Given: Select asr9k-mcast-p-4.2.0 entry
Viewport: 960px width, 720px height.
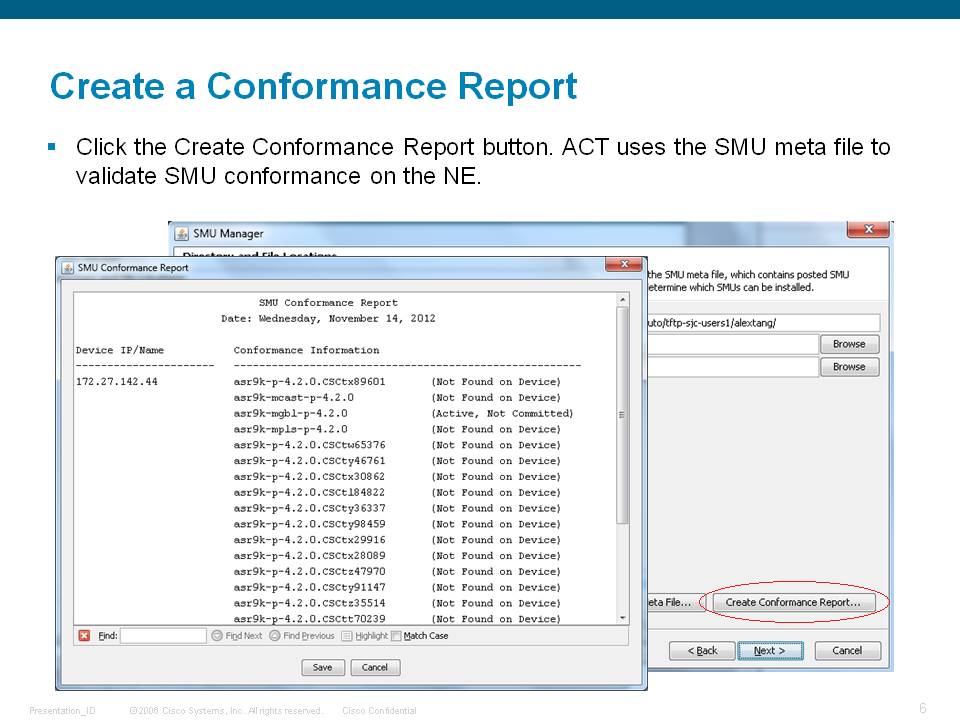Looking at the screenshot, I should coord(293,397).
